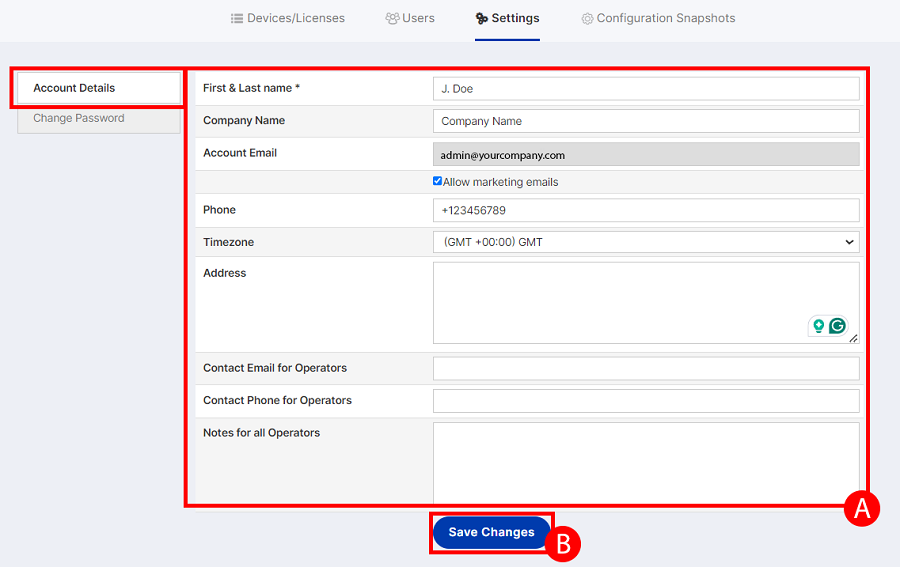
Task: Click the Grammarly G icon in Address field
Action: [x=837, y=326]
